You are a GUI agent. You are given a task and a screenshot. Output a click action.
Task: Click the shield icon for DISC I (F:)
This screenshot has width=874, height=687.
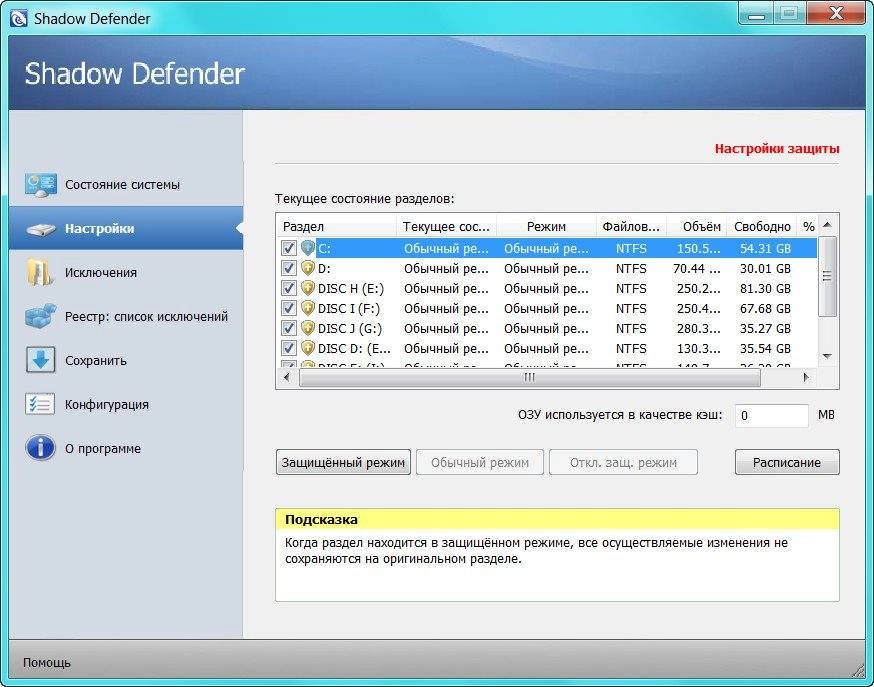point(308,308)
